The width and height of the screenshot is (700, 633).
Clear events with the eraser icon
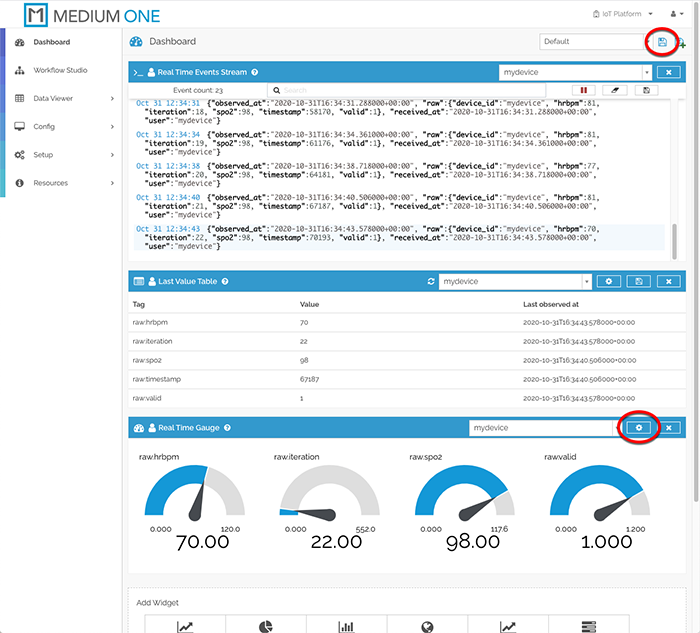[615, 90]
